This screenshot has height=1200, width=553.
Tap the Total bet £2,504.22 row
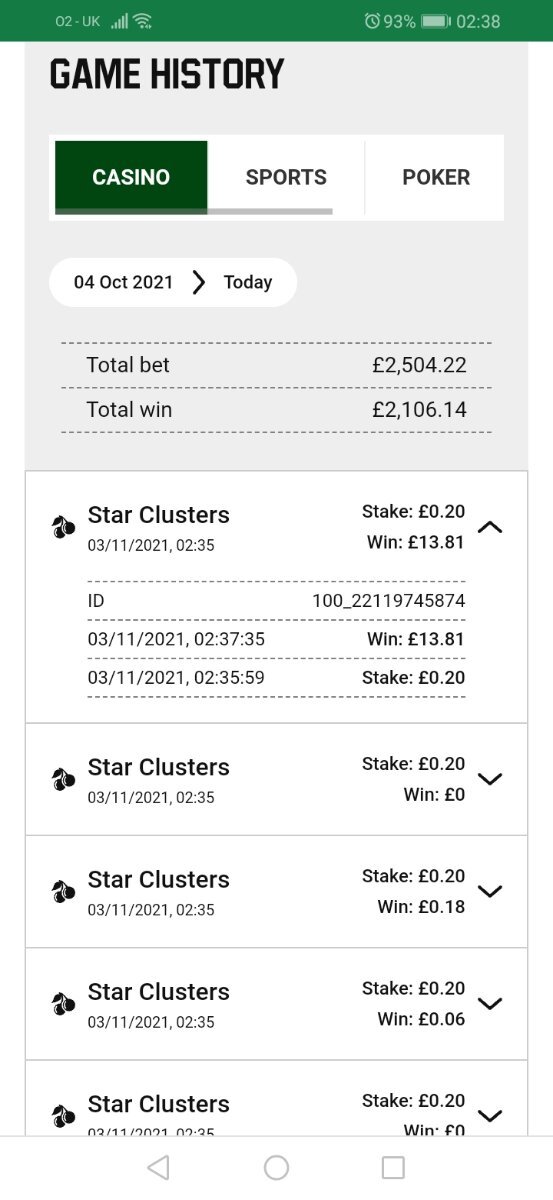pos(276,365)
